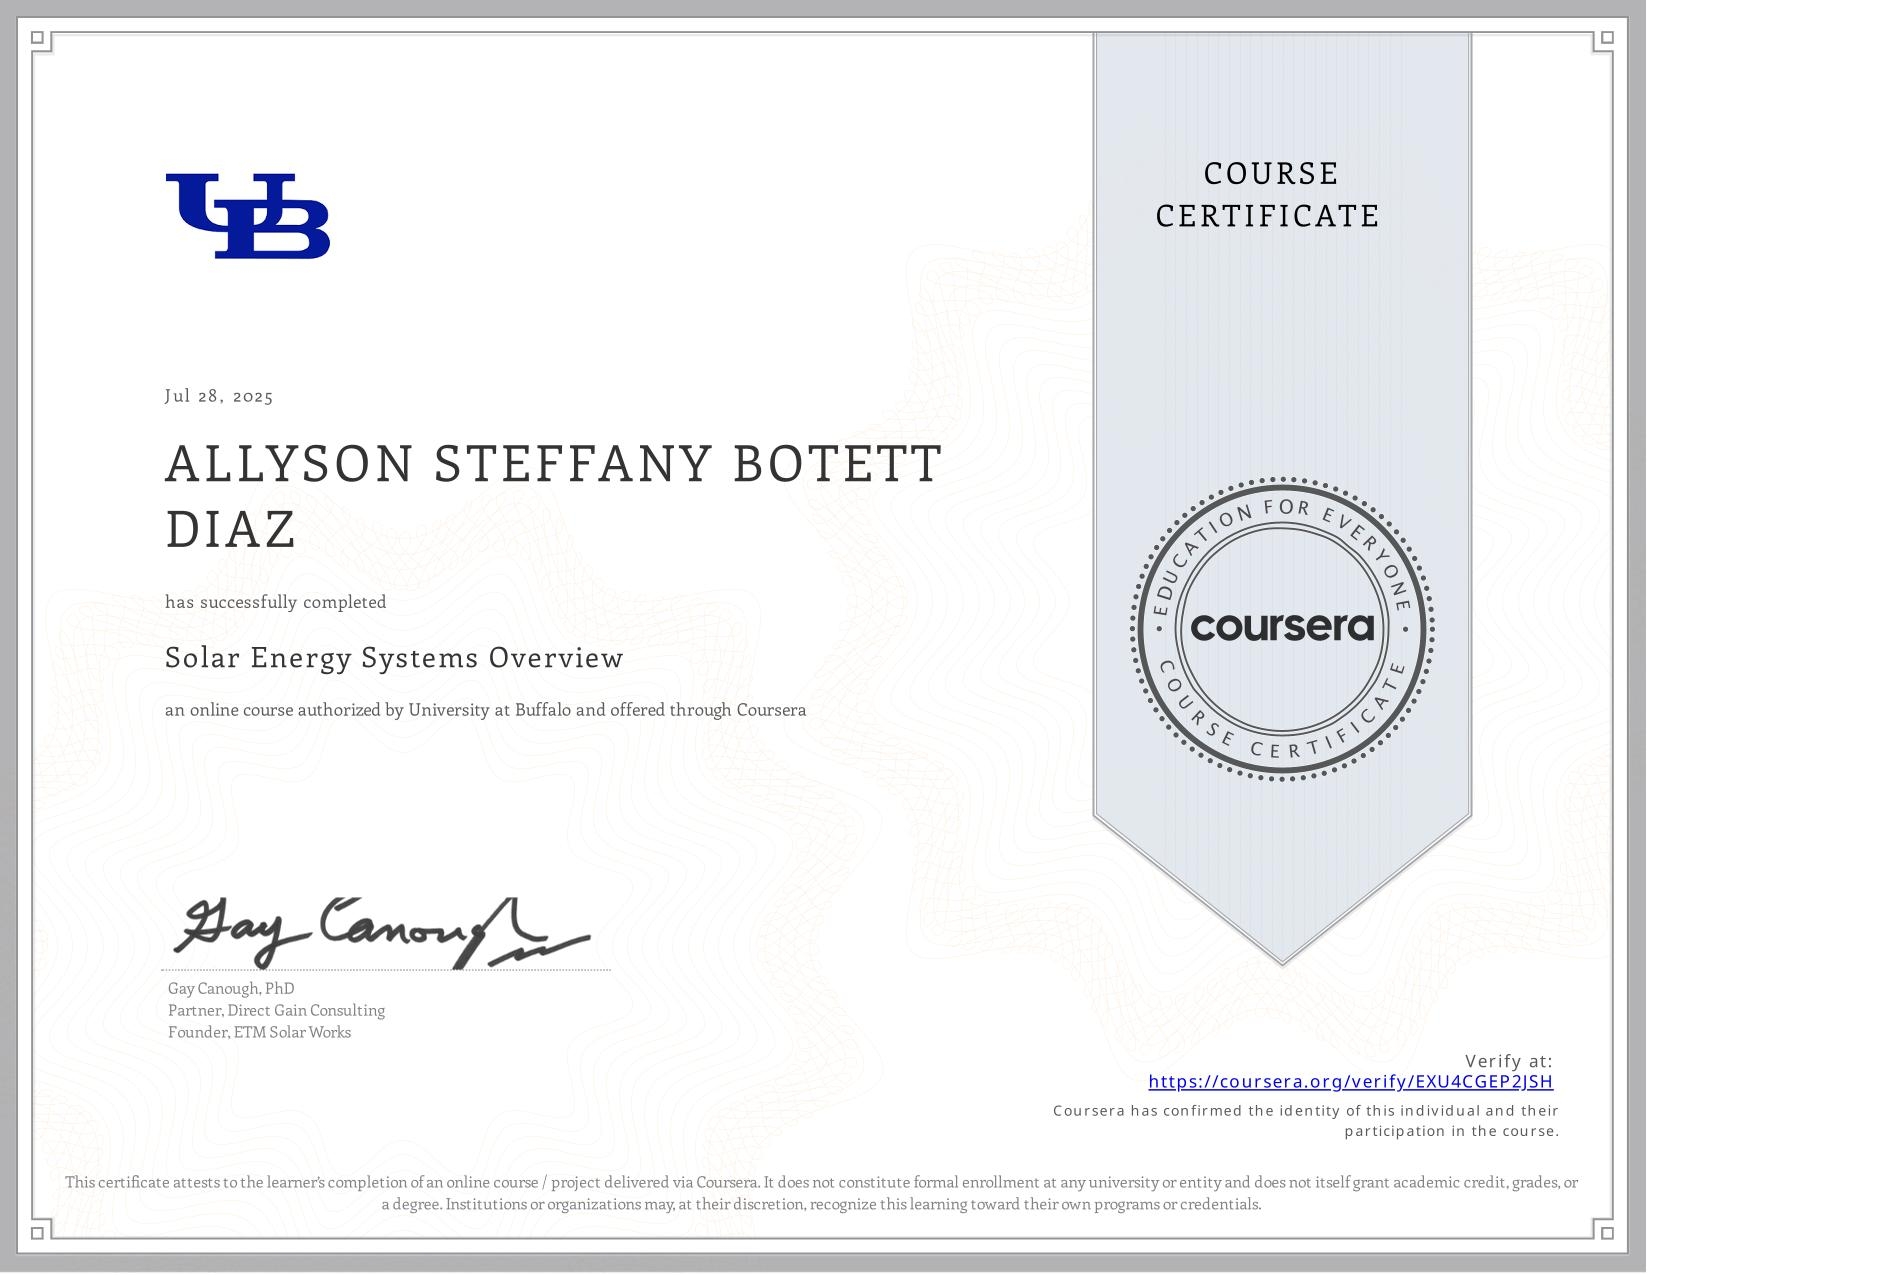The image size is (1904, 1275).
Task: Click the text 'Gay Canough, PhD'
Action: click(231, 989)
